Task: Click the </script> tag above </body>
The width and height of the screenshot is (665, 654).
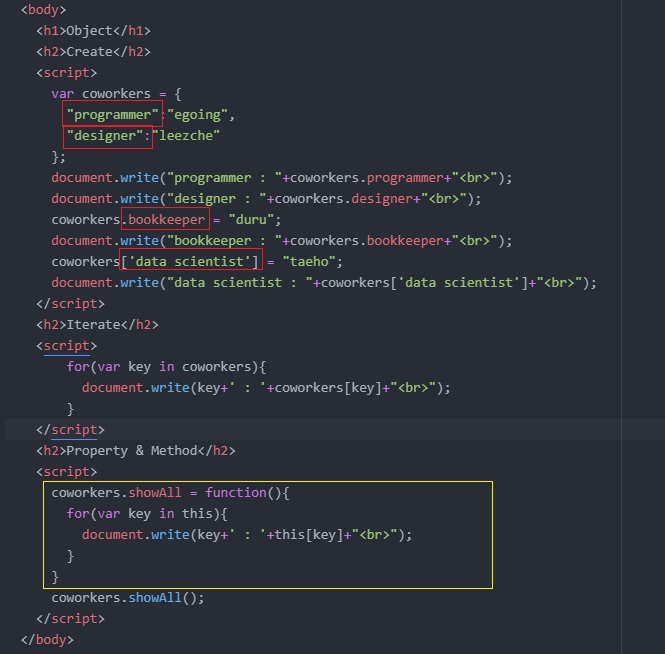Action: pos(70,619)
